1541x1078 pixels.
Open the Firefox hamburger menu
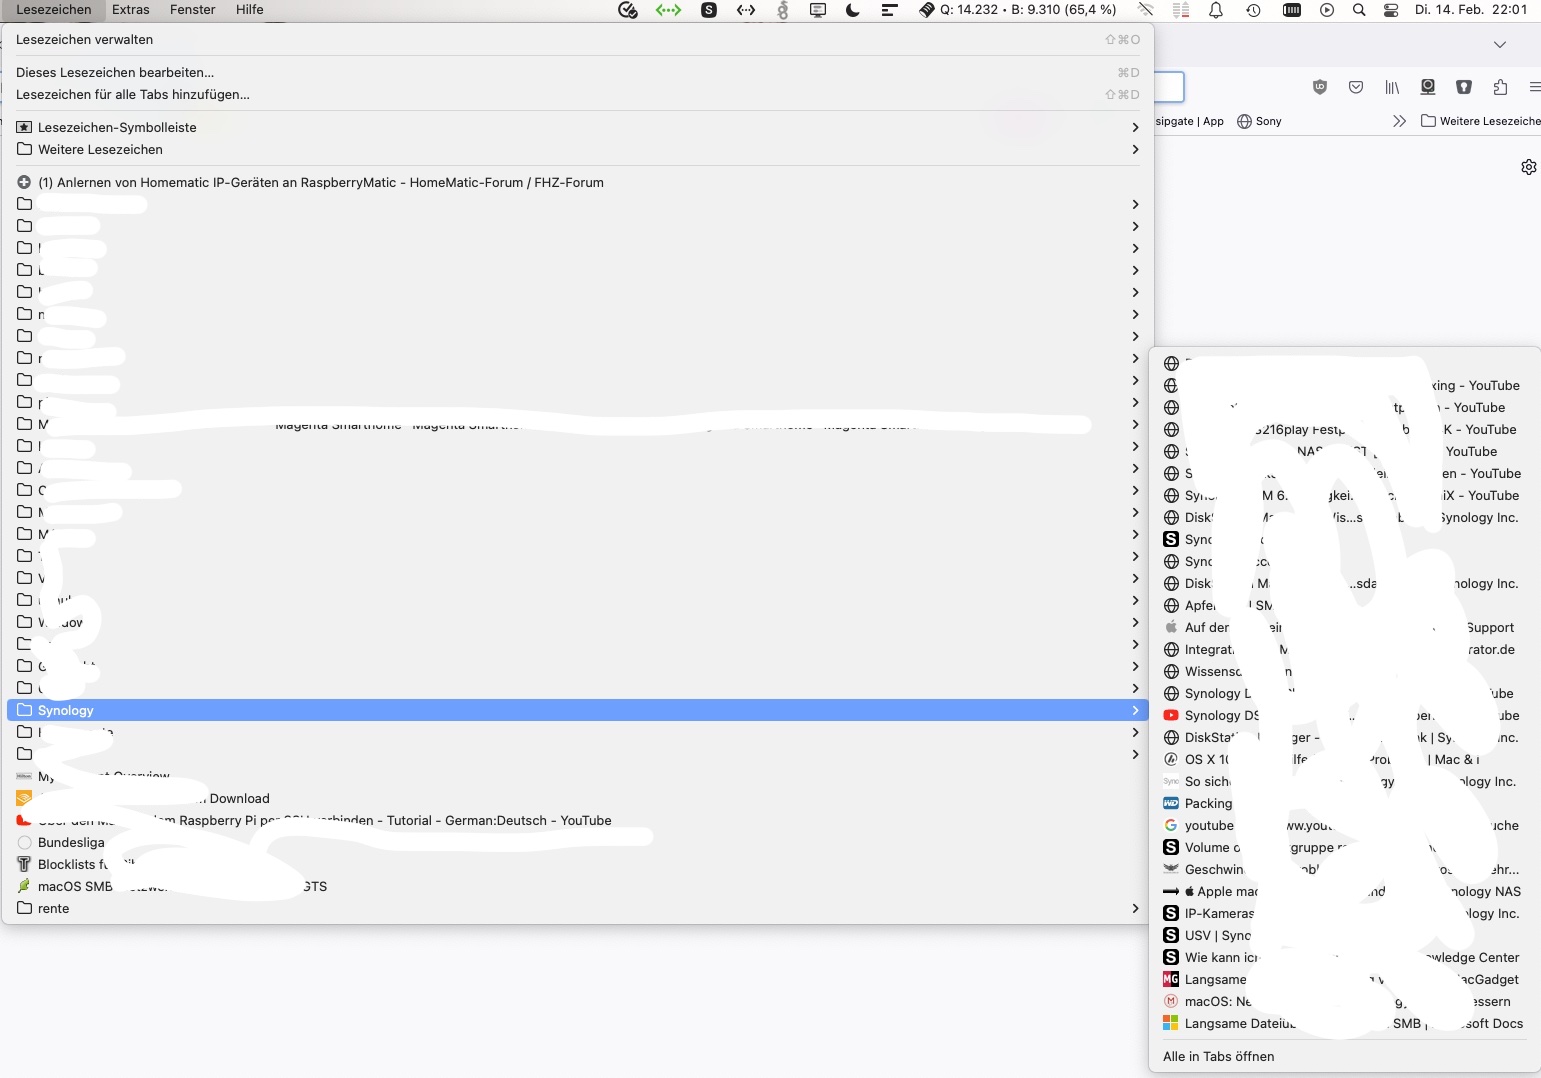[1534, 87]
